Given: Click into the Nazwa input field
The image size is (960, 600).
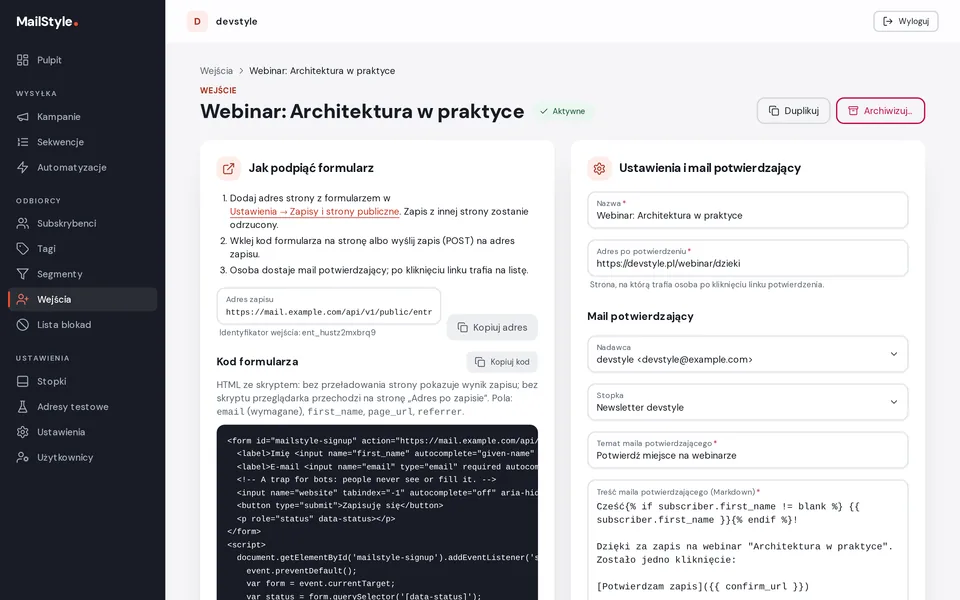Looking at the screenshot, I should [748, 210].
